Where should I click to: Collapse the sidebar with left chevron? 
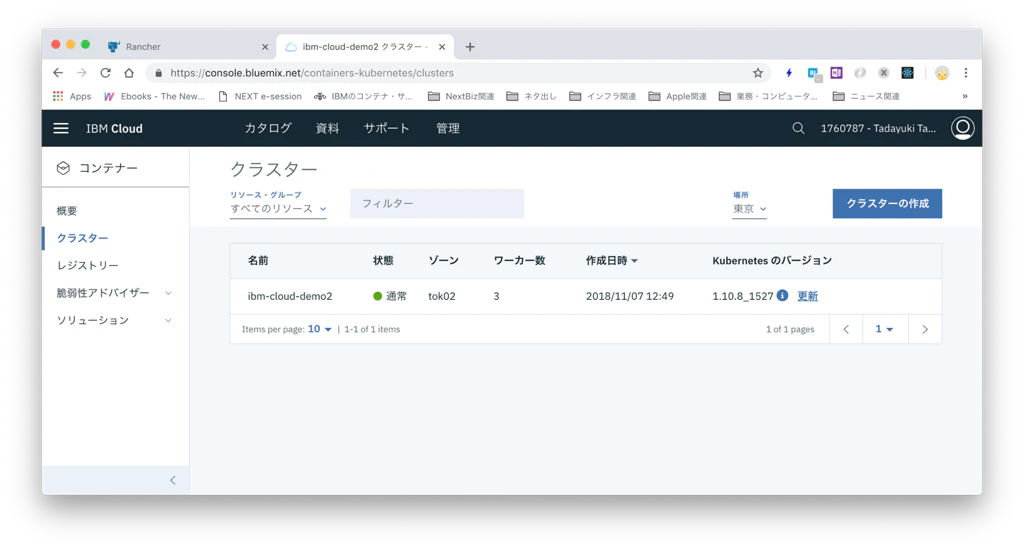(172, 480)
